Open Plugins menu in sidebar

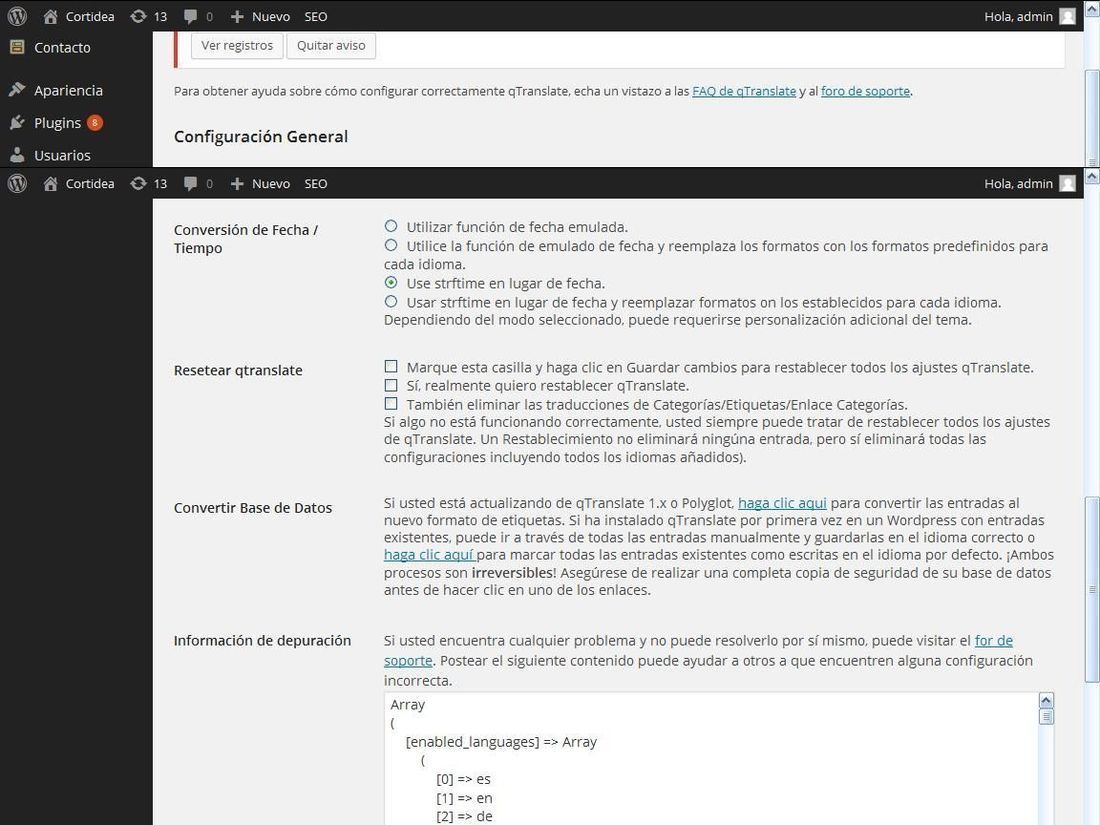(x=58, y=123)
